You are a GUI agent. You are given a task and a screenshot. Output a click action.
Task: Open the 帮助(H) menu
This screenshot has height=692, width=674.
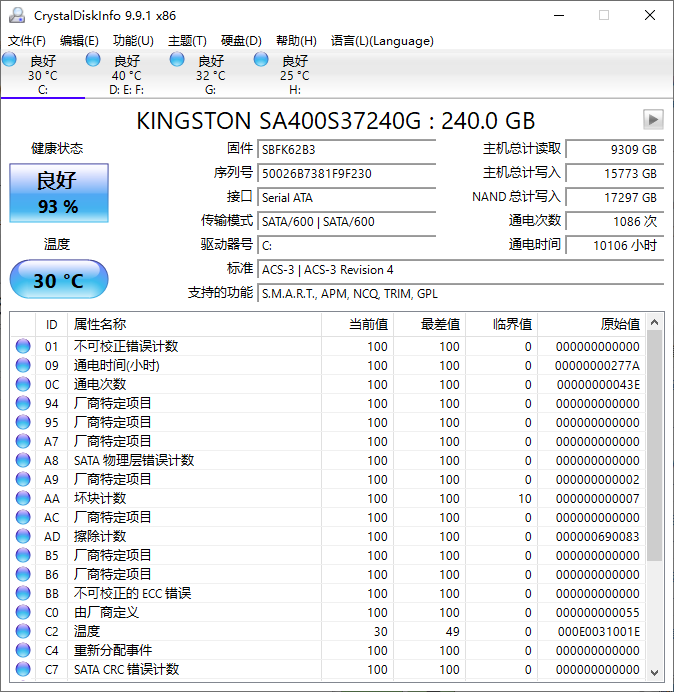coord(296,41)
